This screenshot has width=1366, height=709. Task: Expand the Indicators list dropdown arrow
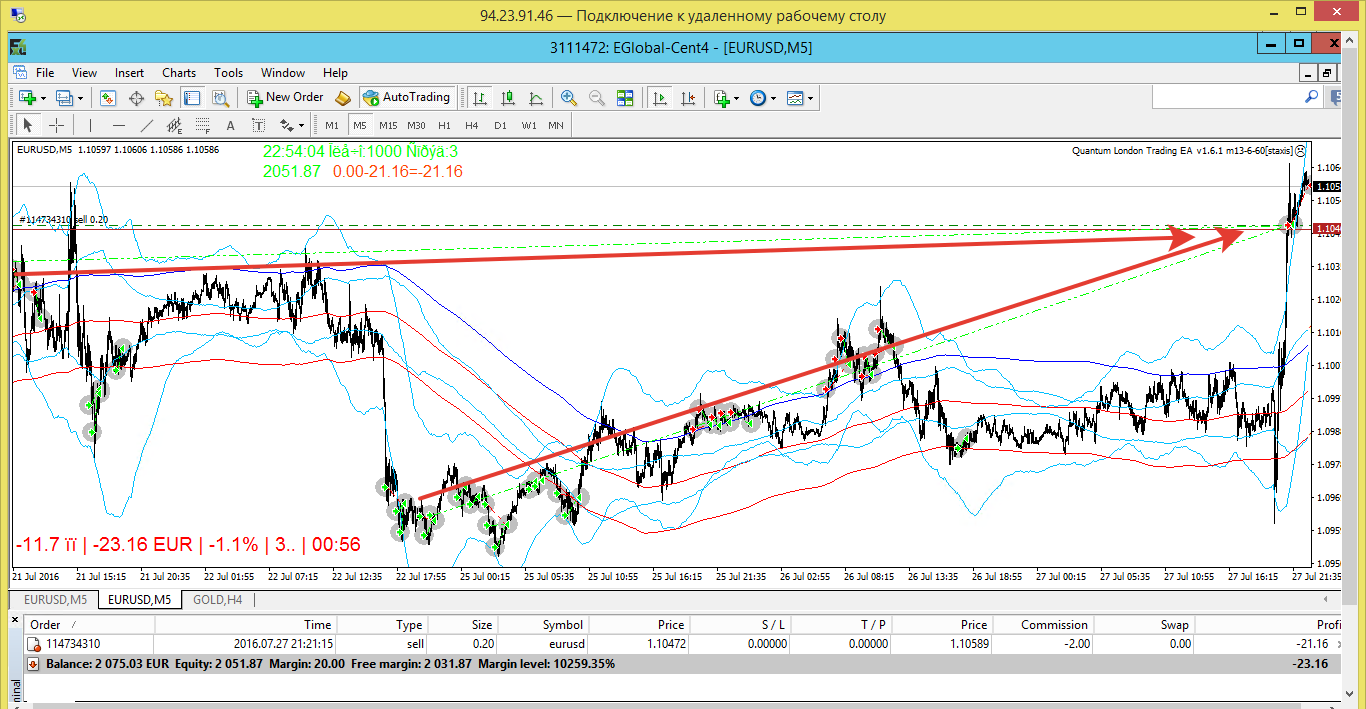click(x=736, y=98)
